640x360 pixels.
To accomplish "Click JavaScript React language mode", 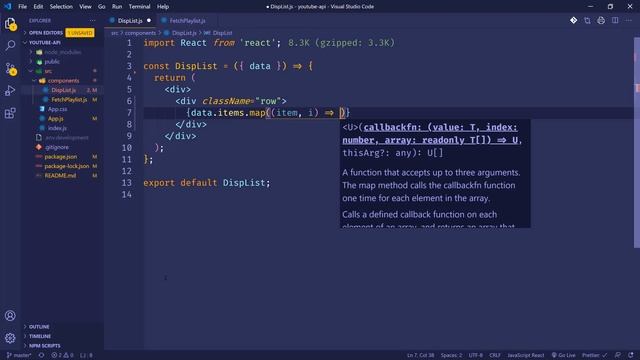I will point(526,355).
